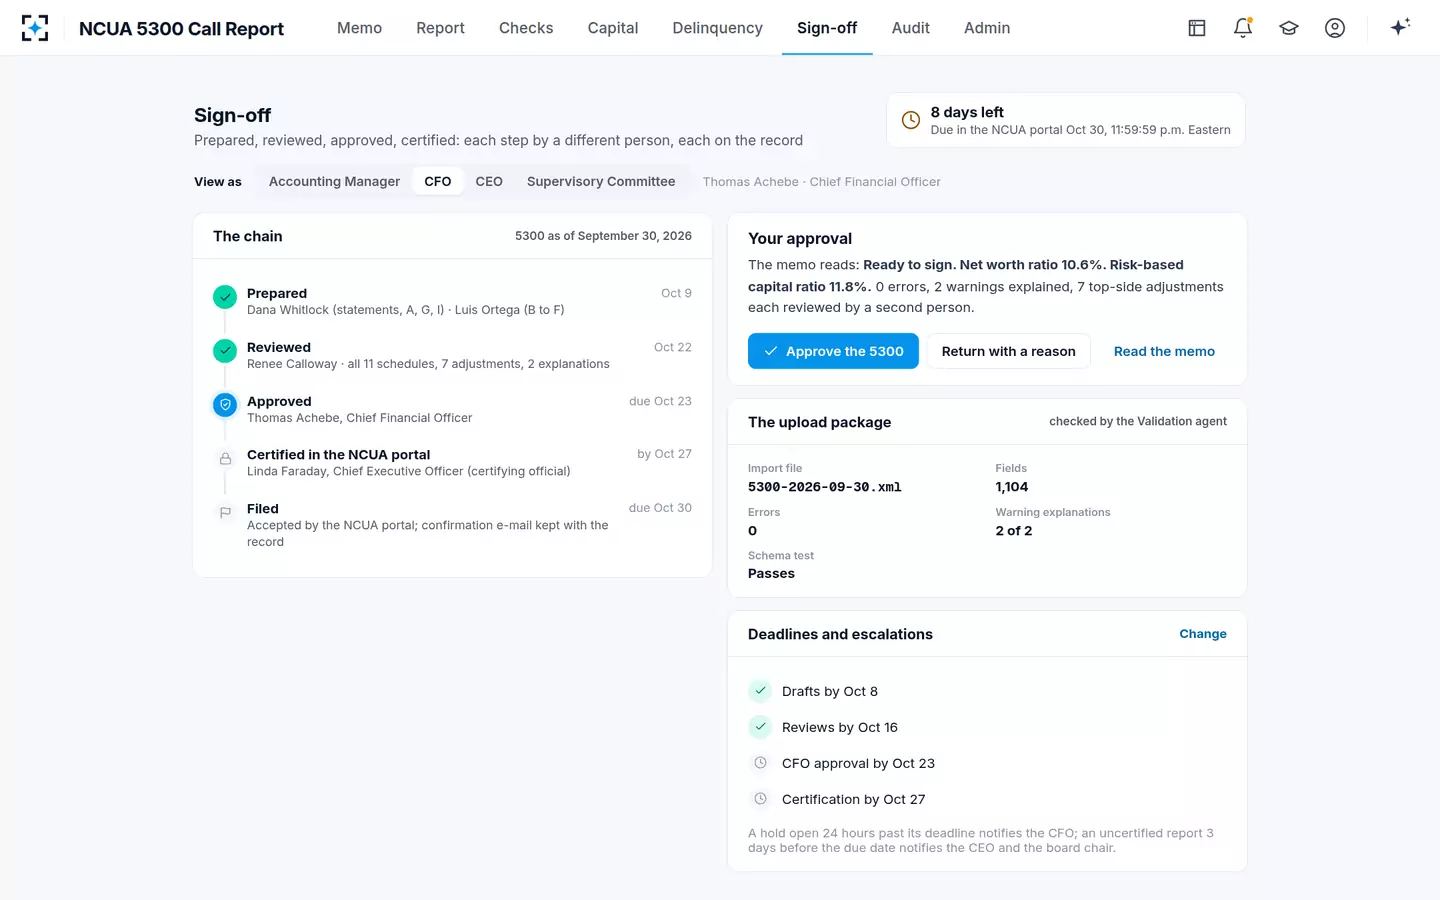This screenshot has width=1440, height=900.
Task: Select the Sign-off tab
Action: coord(827,28)
